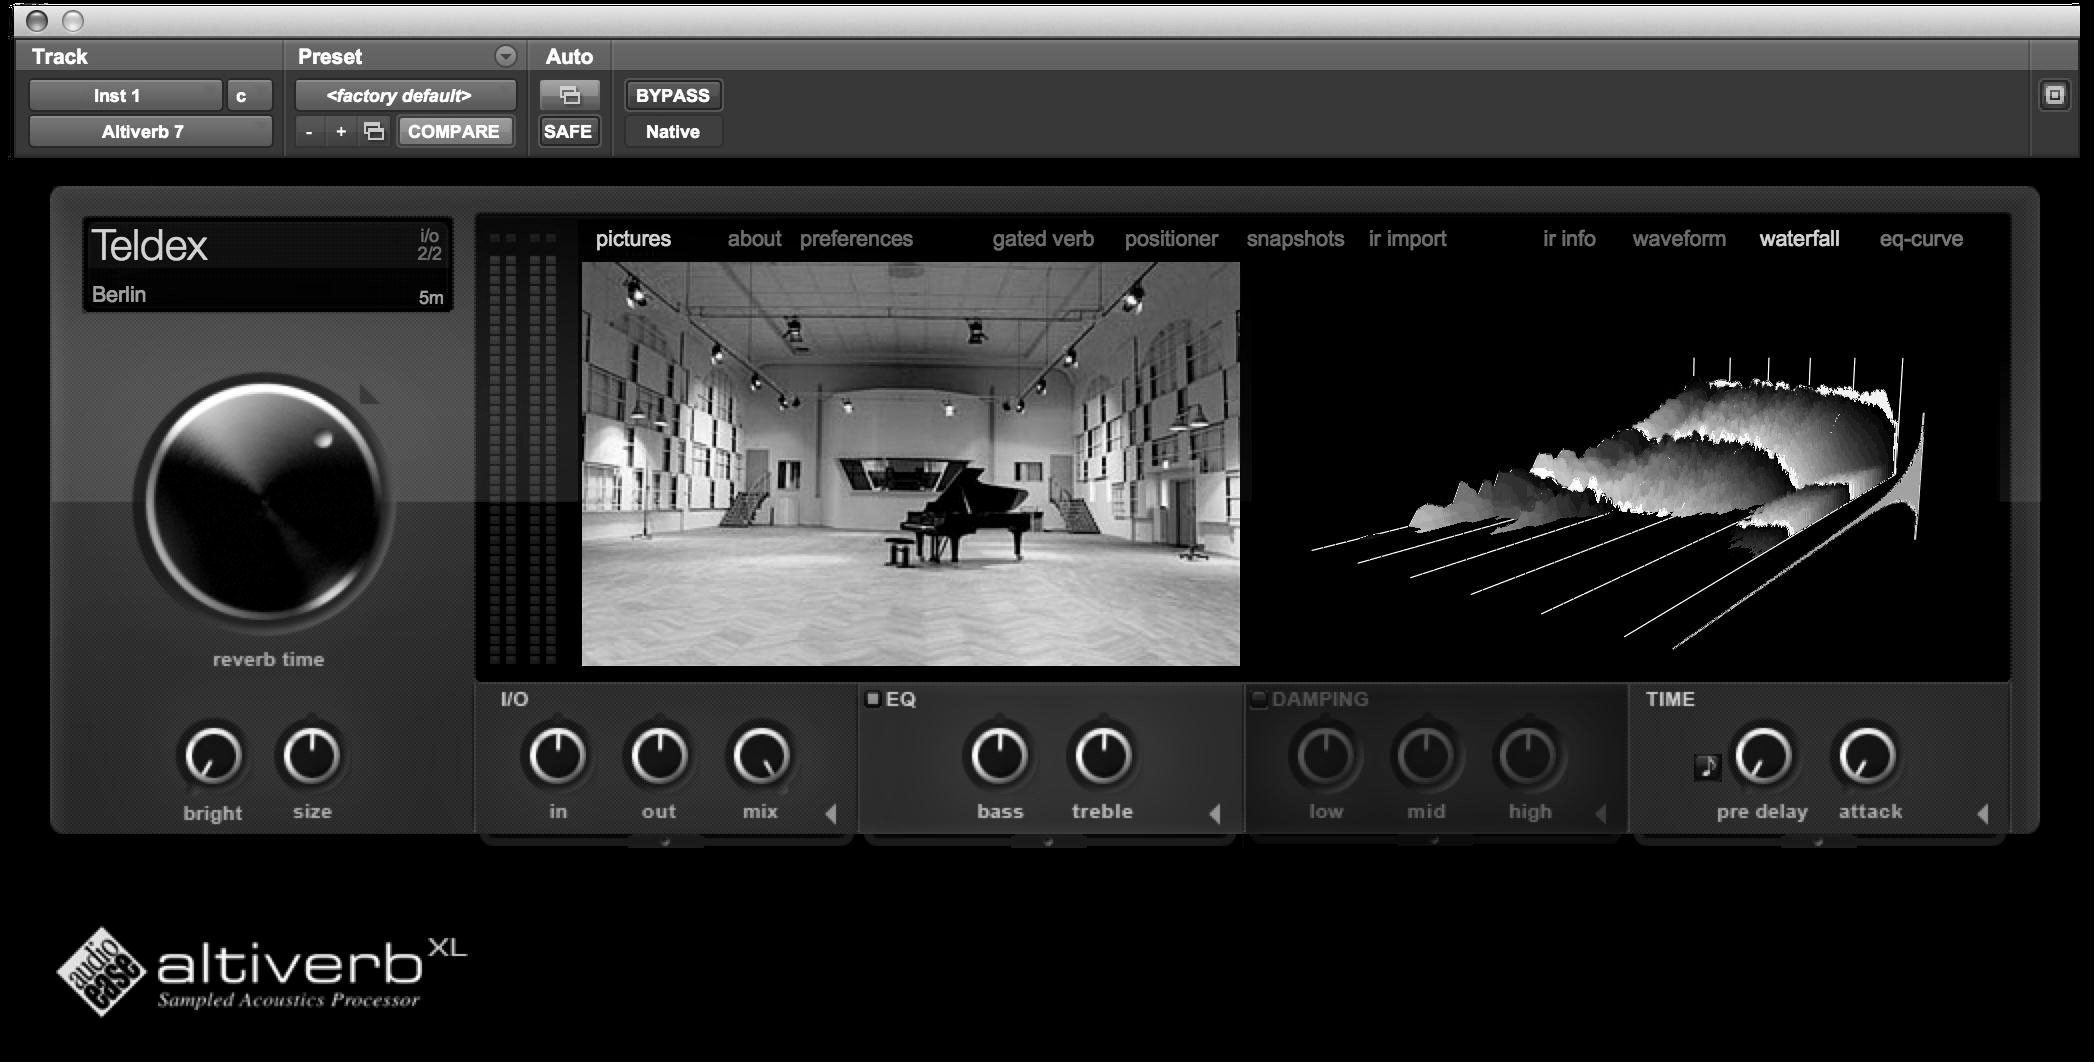This screenshot has width=2094, height=1062.
Task: Toggle the BYPASS button
Action: click(x=673, y=95)
